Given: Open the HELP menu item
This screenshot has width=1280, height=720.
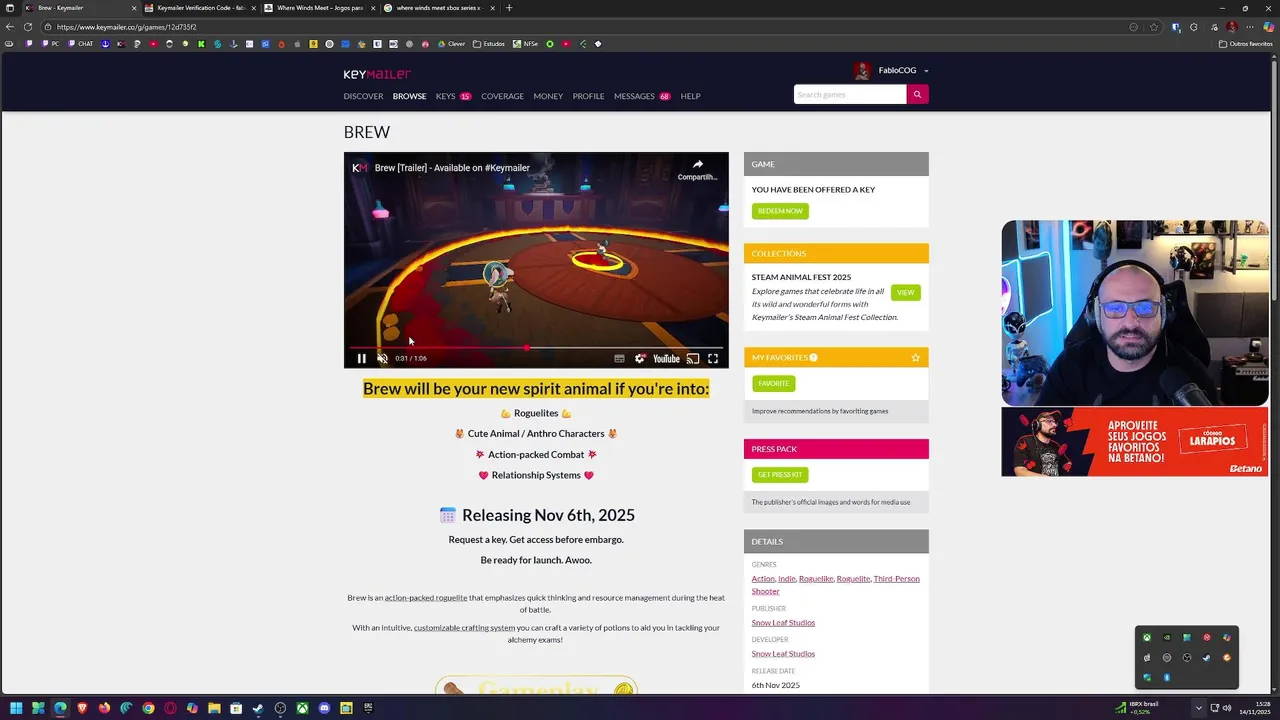Looking at the screenshot, I should pos(690,96).
